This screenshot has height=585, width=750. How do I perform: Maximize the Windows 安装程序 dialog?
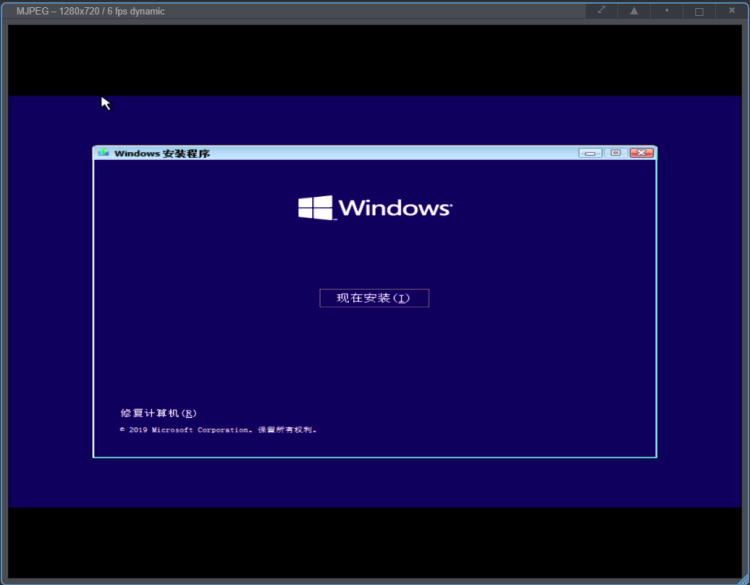tap(616, 153)
